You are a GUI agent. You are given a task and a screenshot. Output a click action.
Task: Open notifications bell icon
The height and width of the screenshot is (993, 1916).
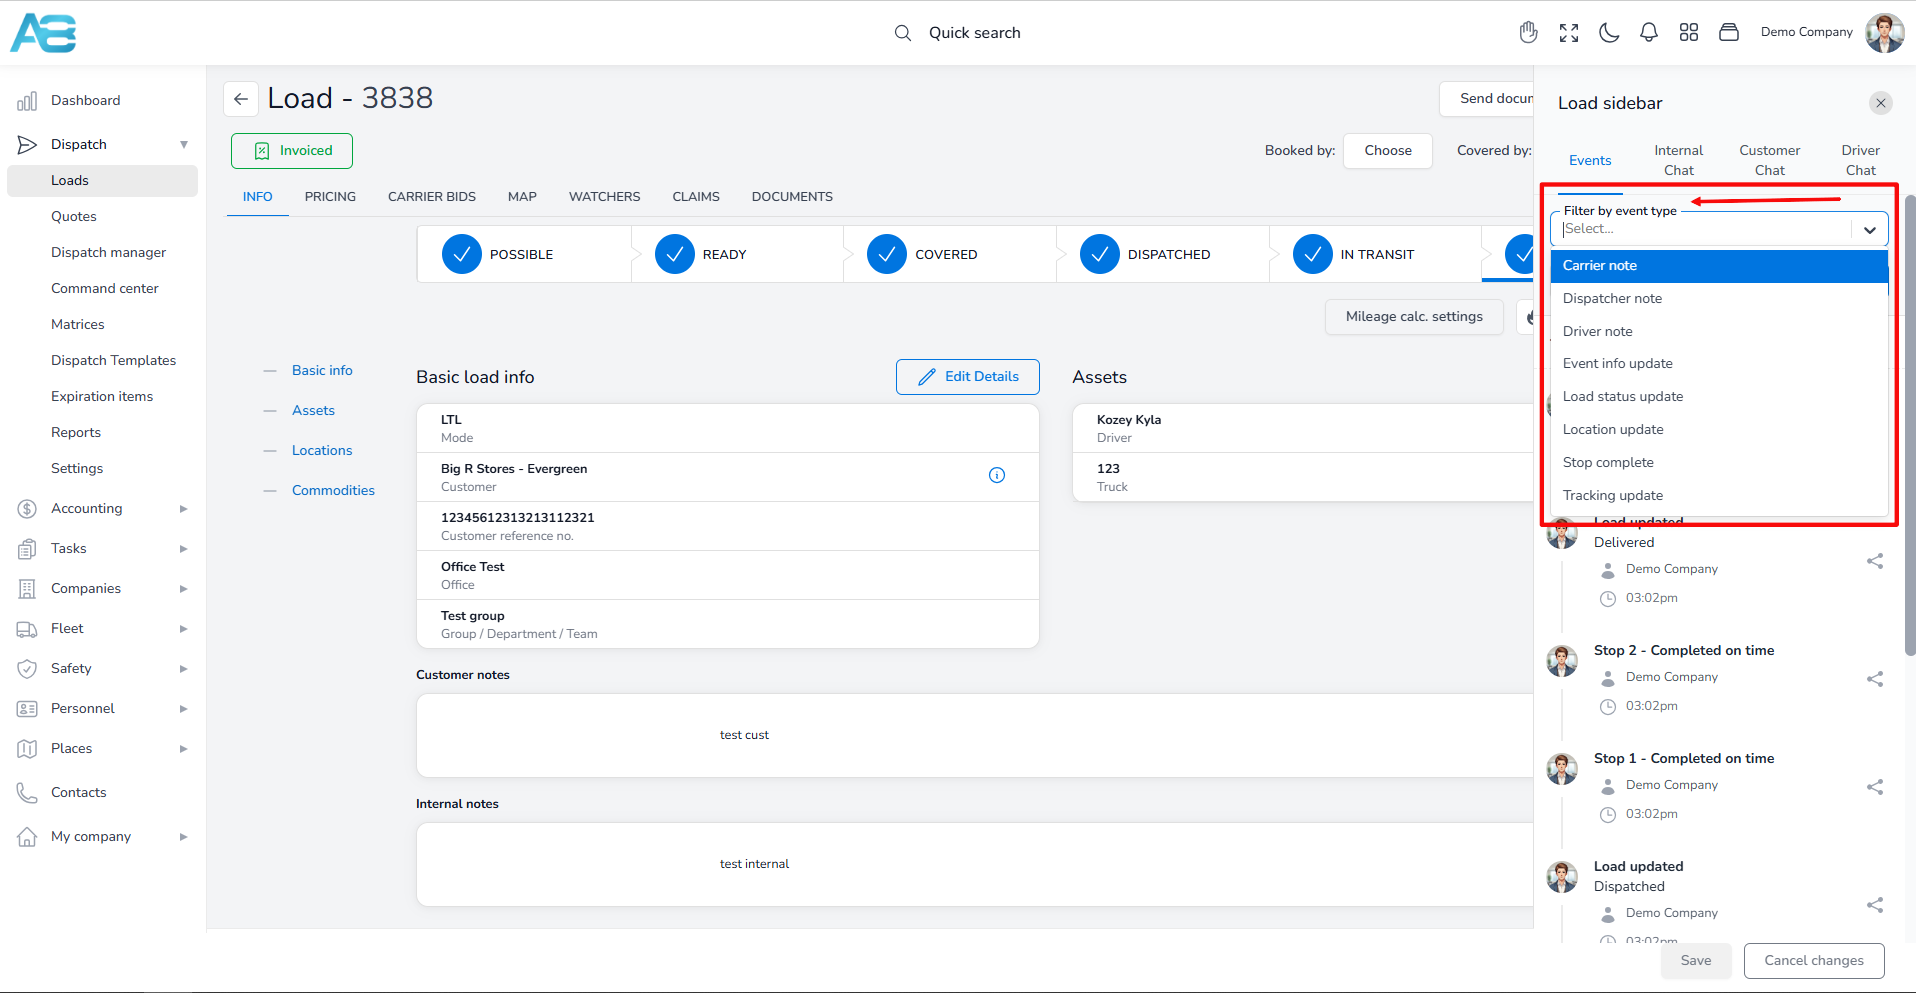coord(1649,33)
